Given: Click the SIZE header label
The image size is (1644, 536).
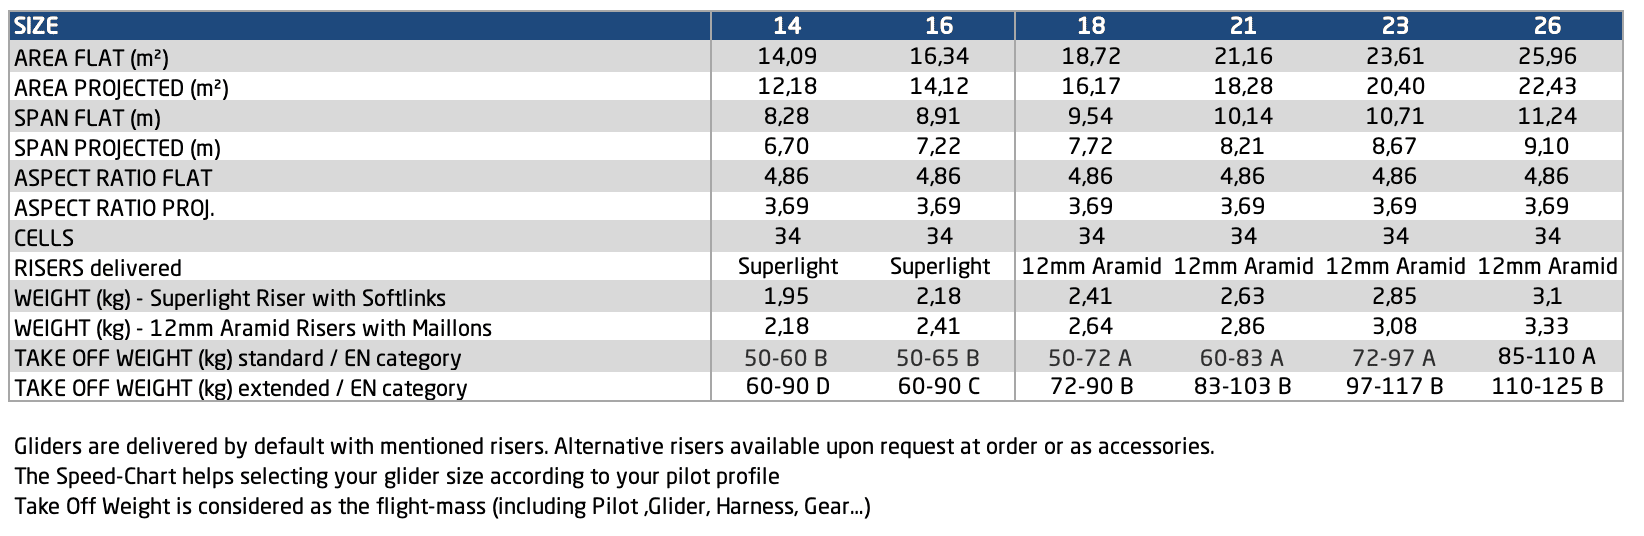Looking at the screenshot, I should tap(37, 26).
